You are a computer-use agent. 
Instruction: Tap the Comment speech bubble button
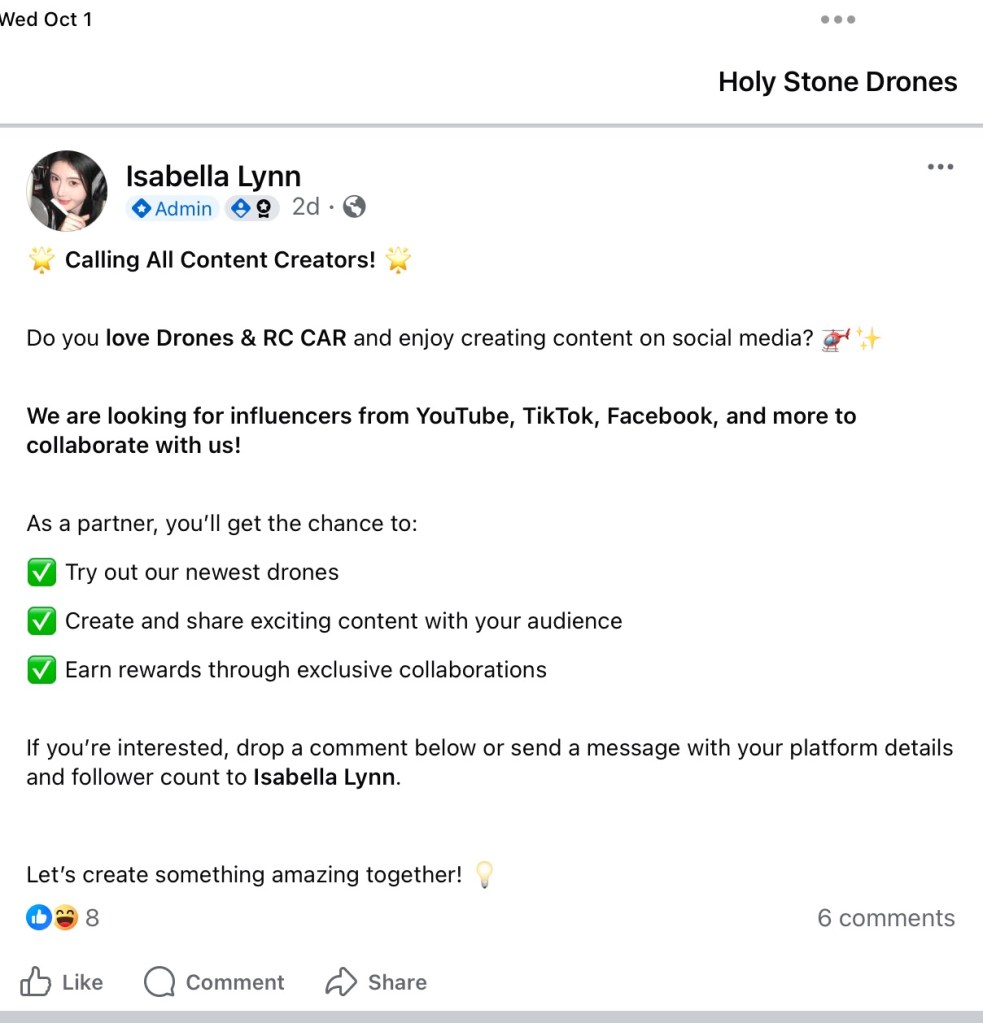pyautogui.click(x=214, y=982)
